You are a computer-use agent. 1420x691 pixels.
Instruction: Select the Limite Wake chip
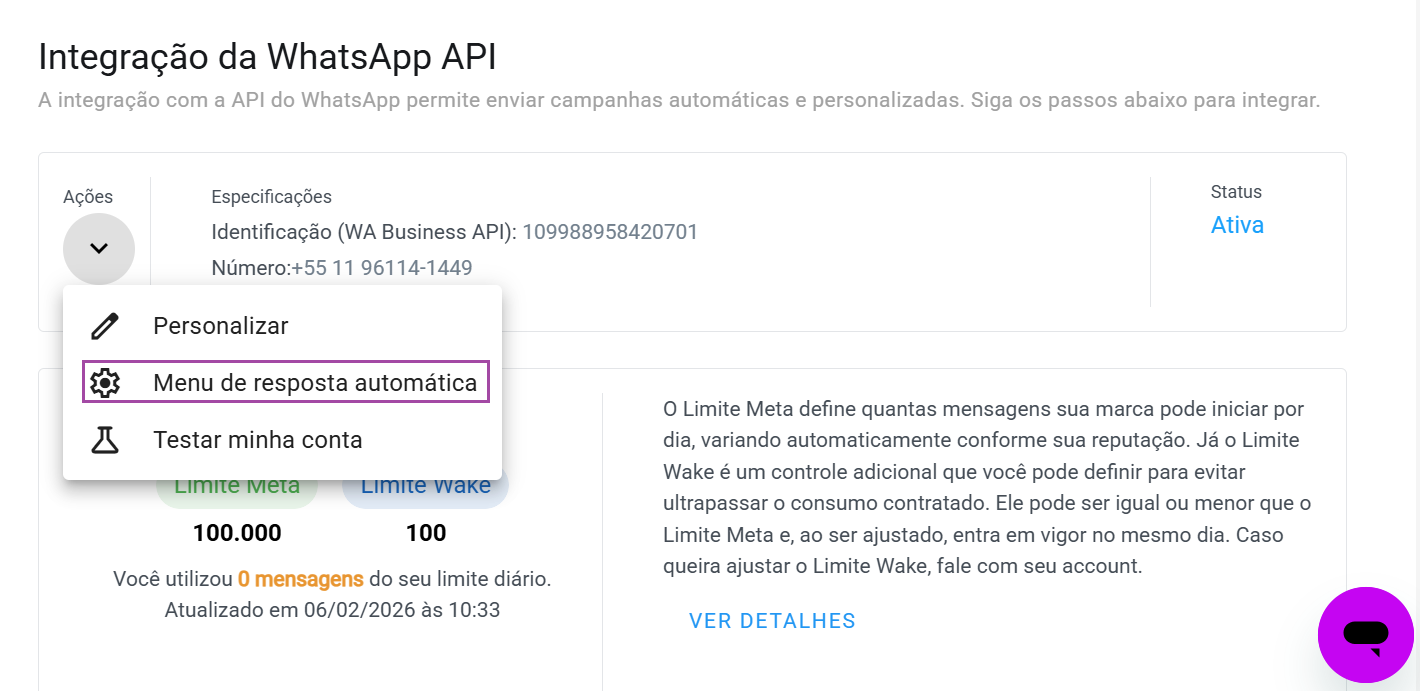coord(425,485)
